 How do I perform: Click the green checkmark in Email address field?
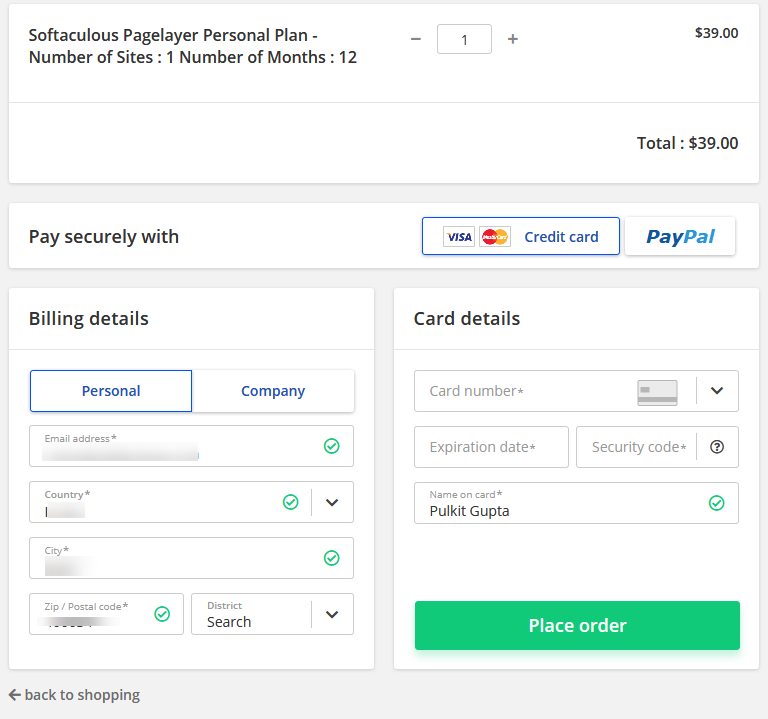click(332, 446)
